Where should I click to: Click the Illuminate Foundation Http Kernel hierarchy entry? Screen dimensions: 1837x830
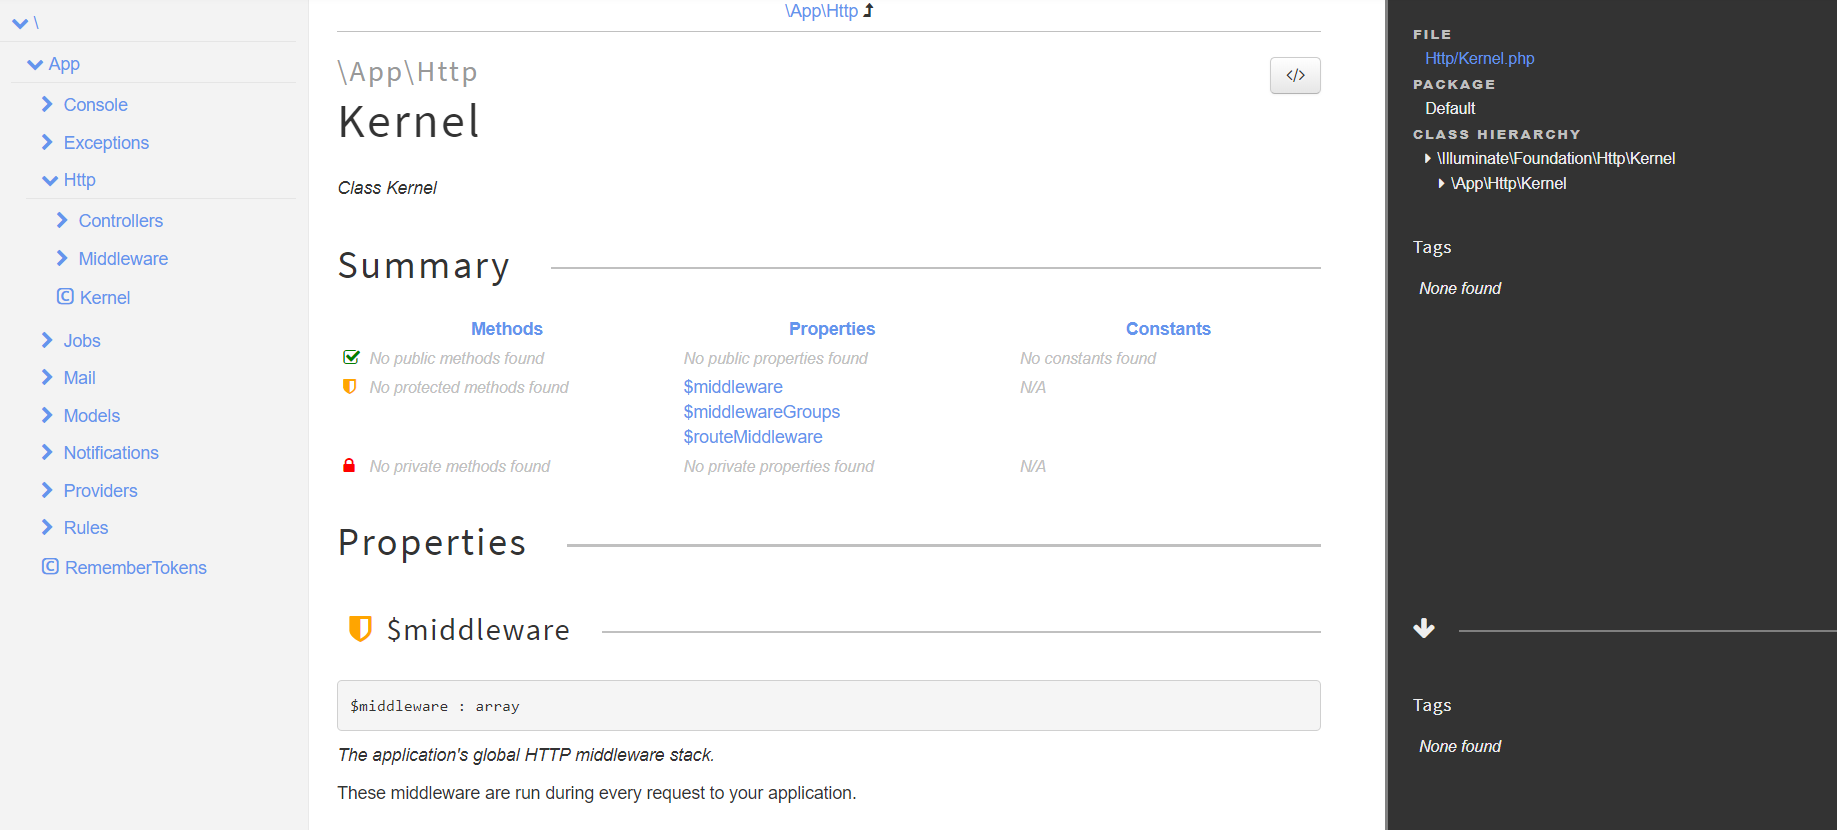(x=1555, y=159)
